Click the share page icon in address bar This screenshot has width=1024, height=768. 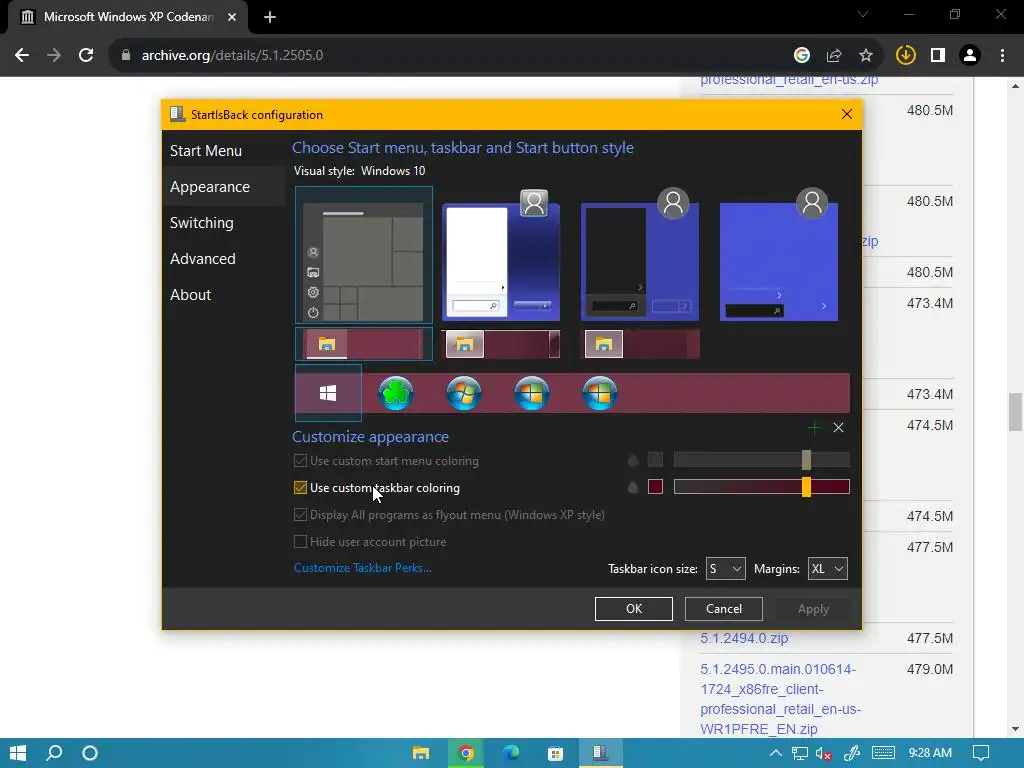coord(834,56)
